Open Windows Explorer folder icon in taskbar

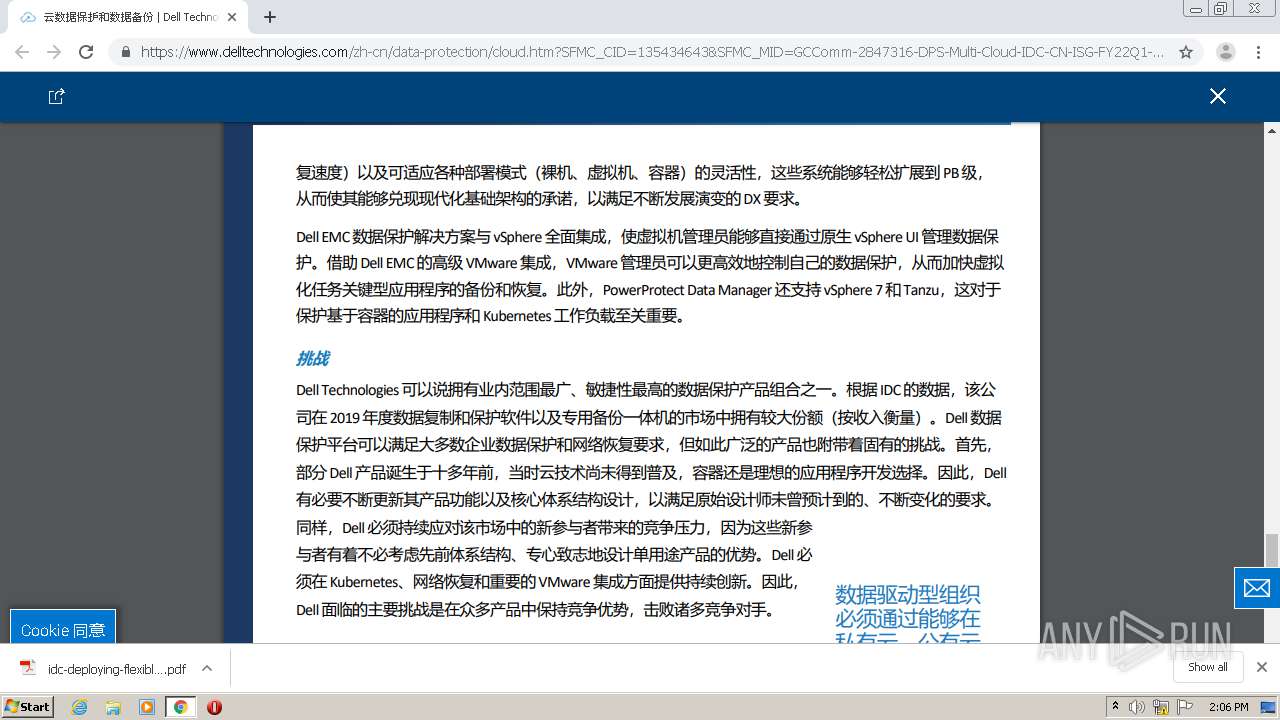113,707
